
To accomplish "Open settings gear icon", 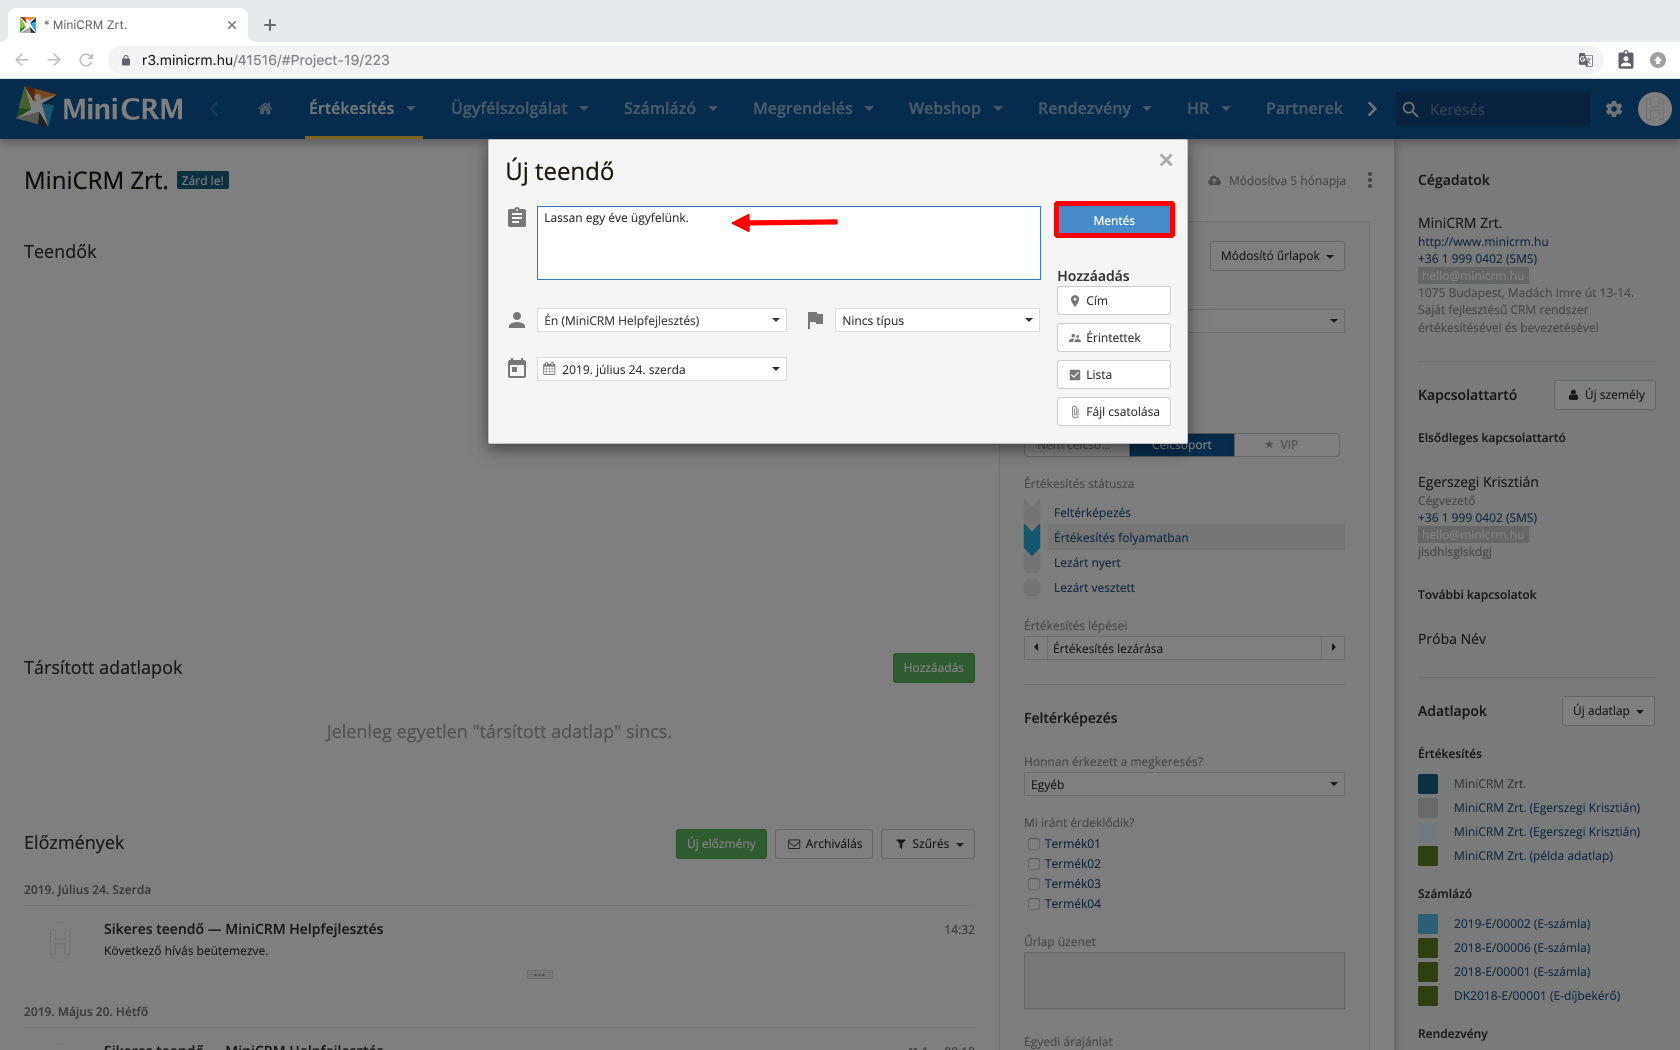I will click(x=1614, y=109).
